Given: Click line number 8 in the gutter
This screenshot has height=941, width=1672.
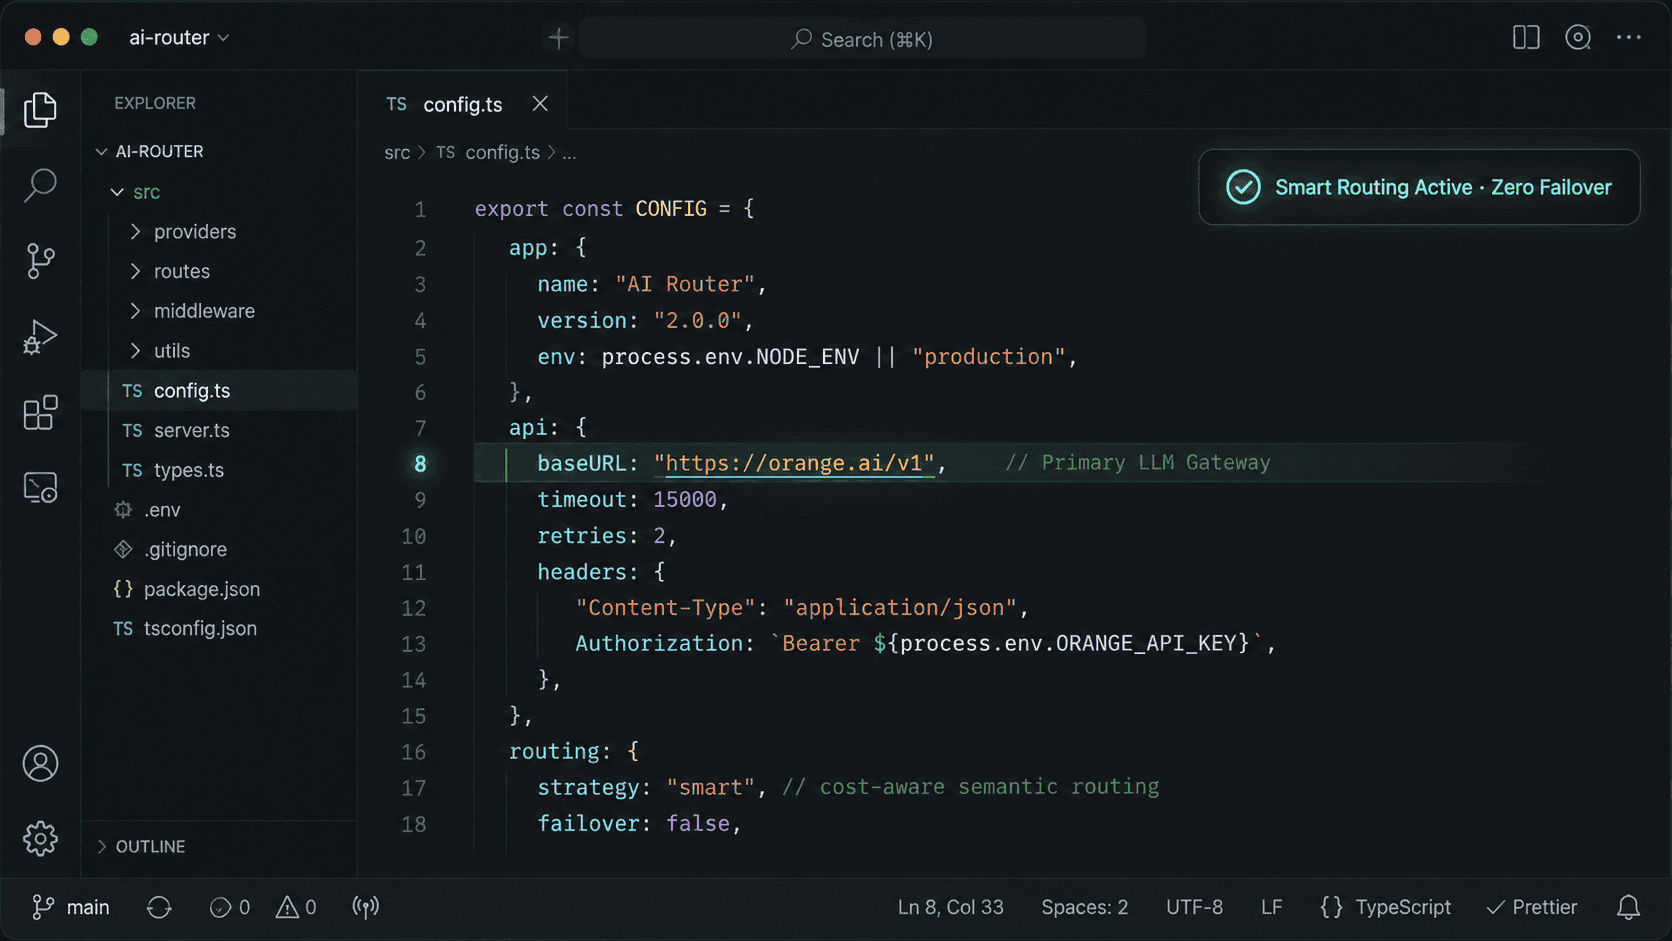Looking at the screenshot, I should point(420,464).
